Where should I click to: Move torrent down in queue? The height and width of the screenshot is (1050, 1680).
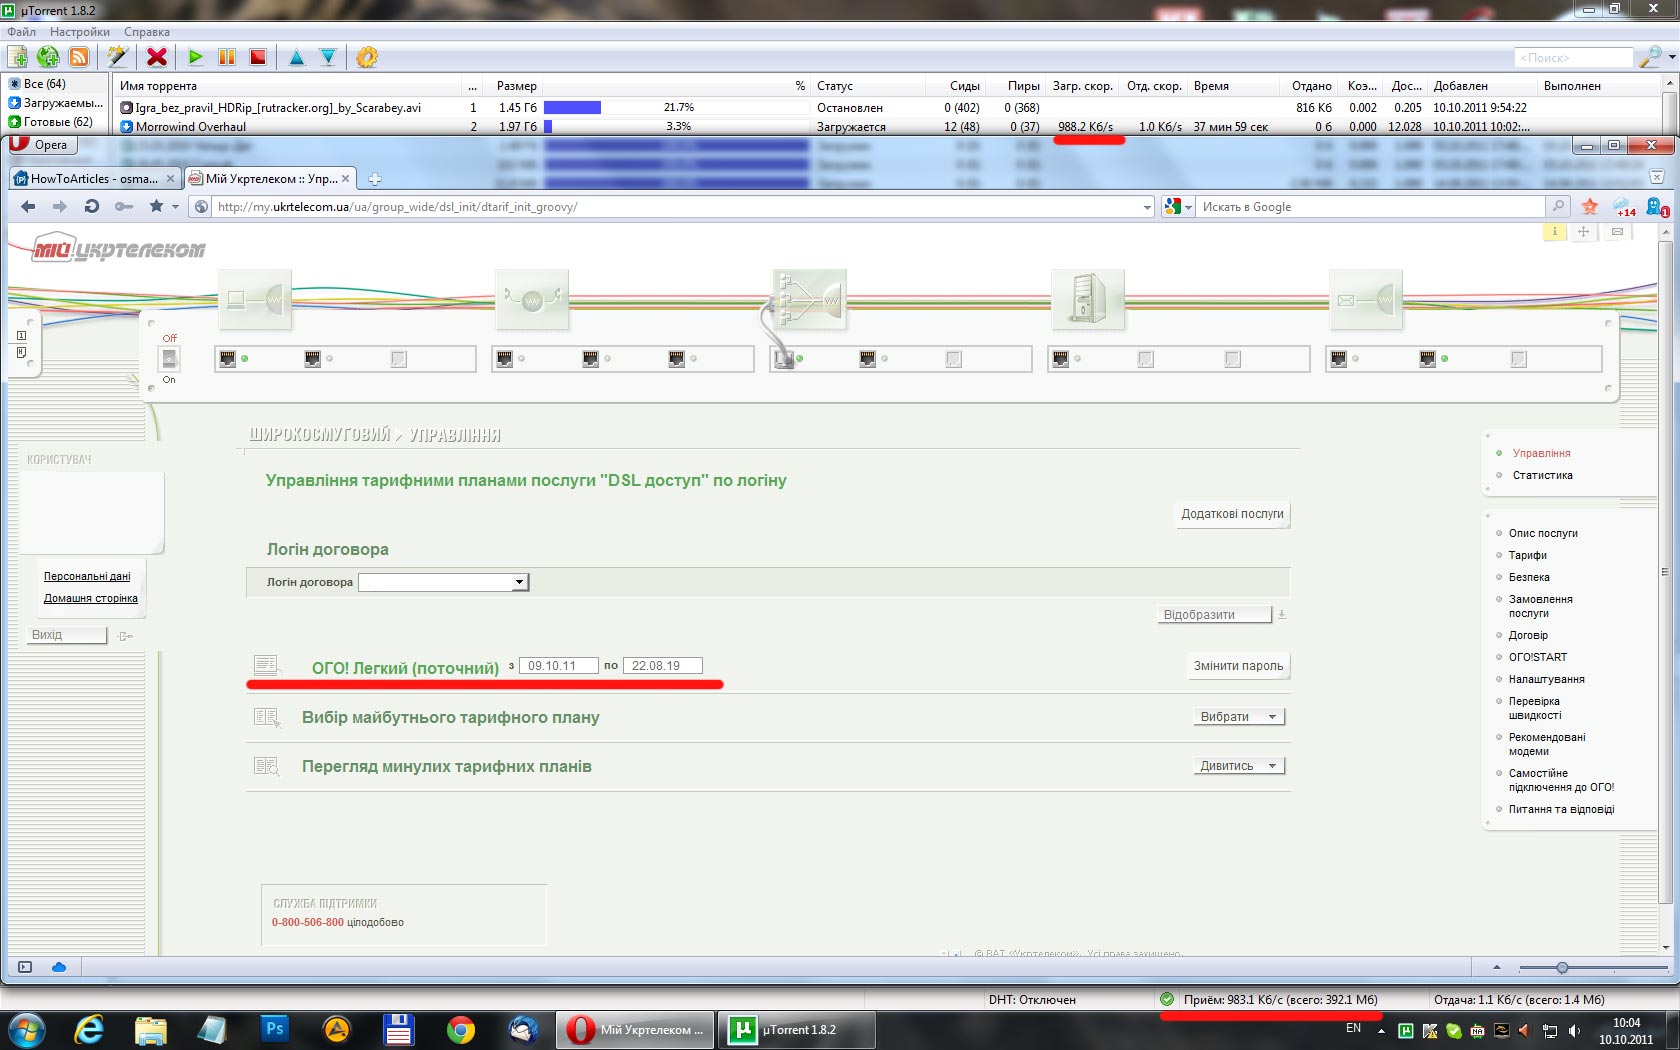pyautogui.click(x=328, y=57)
